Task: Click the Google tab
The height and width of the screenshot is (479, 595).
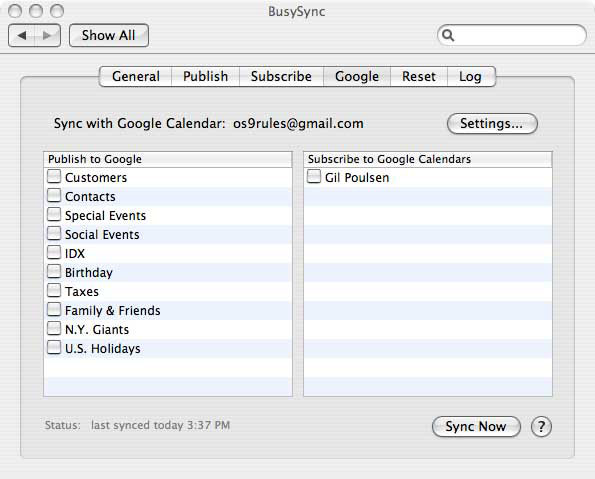Action: (x=357, y=76)
